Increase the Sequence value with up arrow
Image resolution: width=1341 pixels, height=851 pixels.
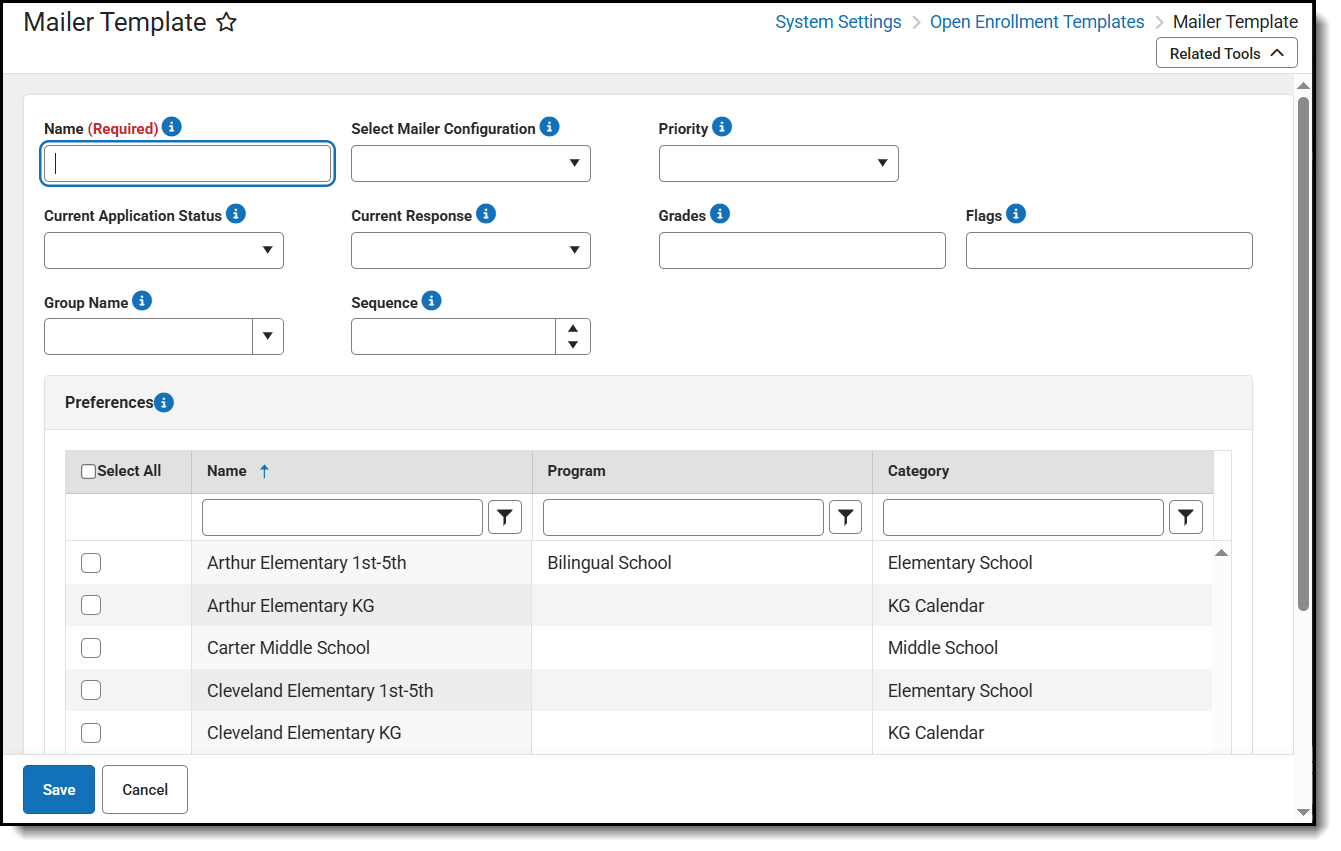(573, 328)
